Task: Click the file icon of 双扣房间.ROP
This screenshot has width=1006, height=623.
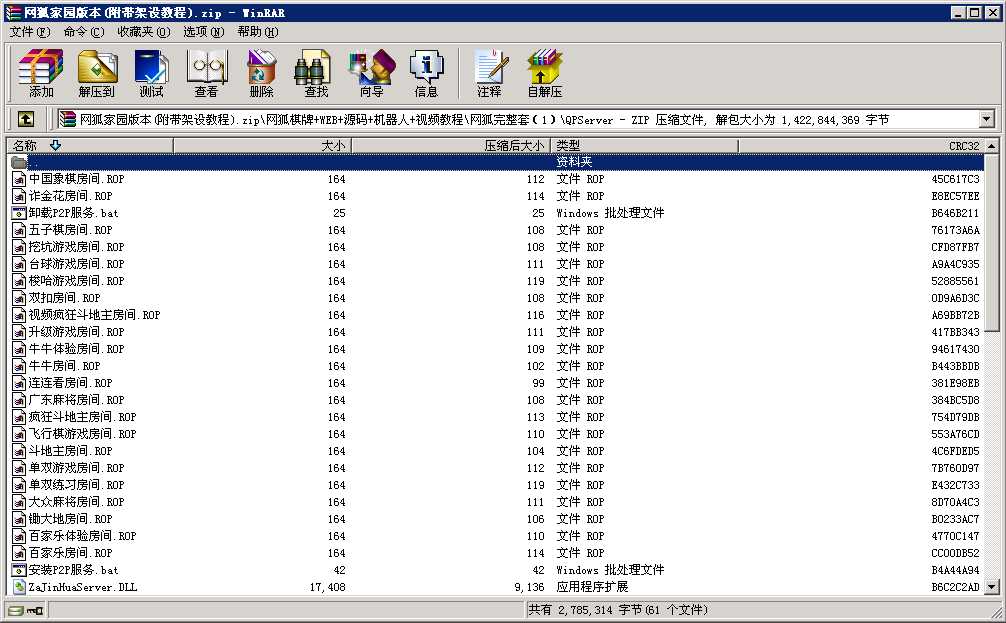Action: [19, 298]
